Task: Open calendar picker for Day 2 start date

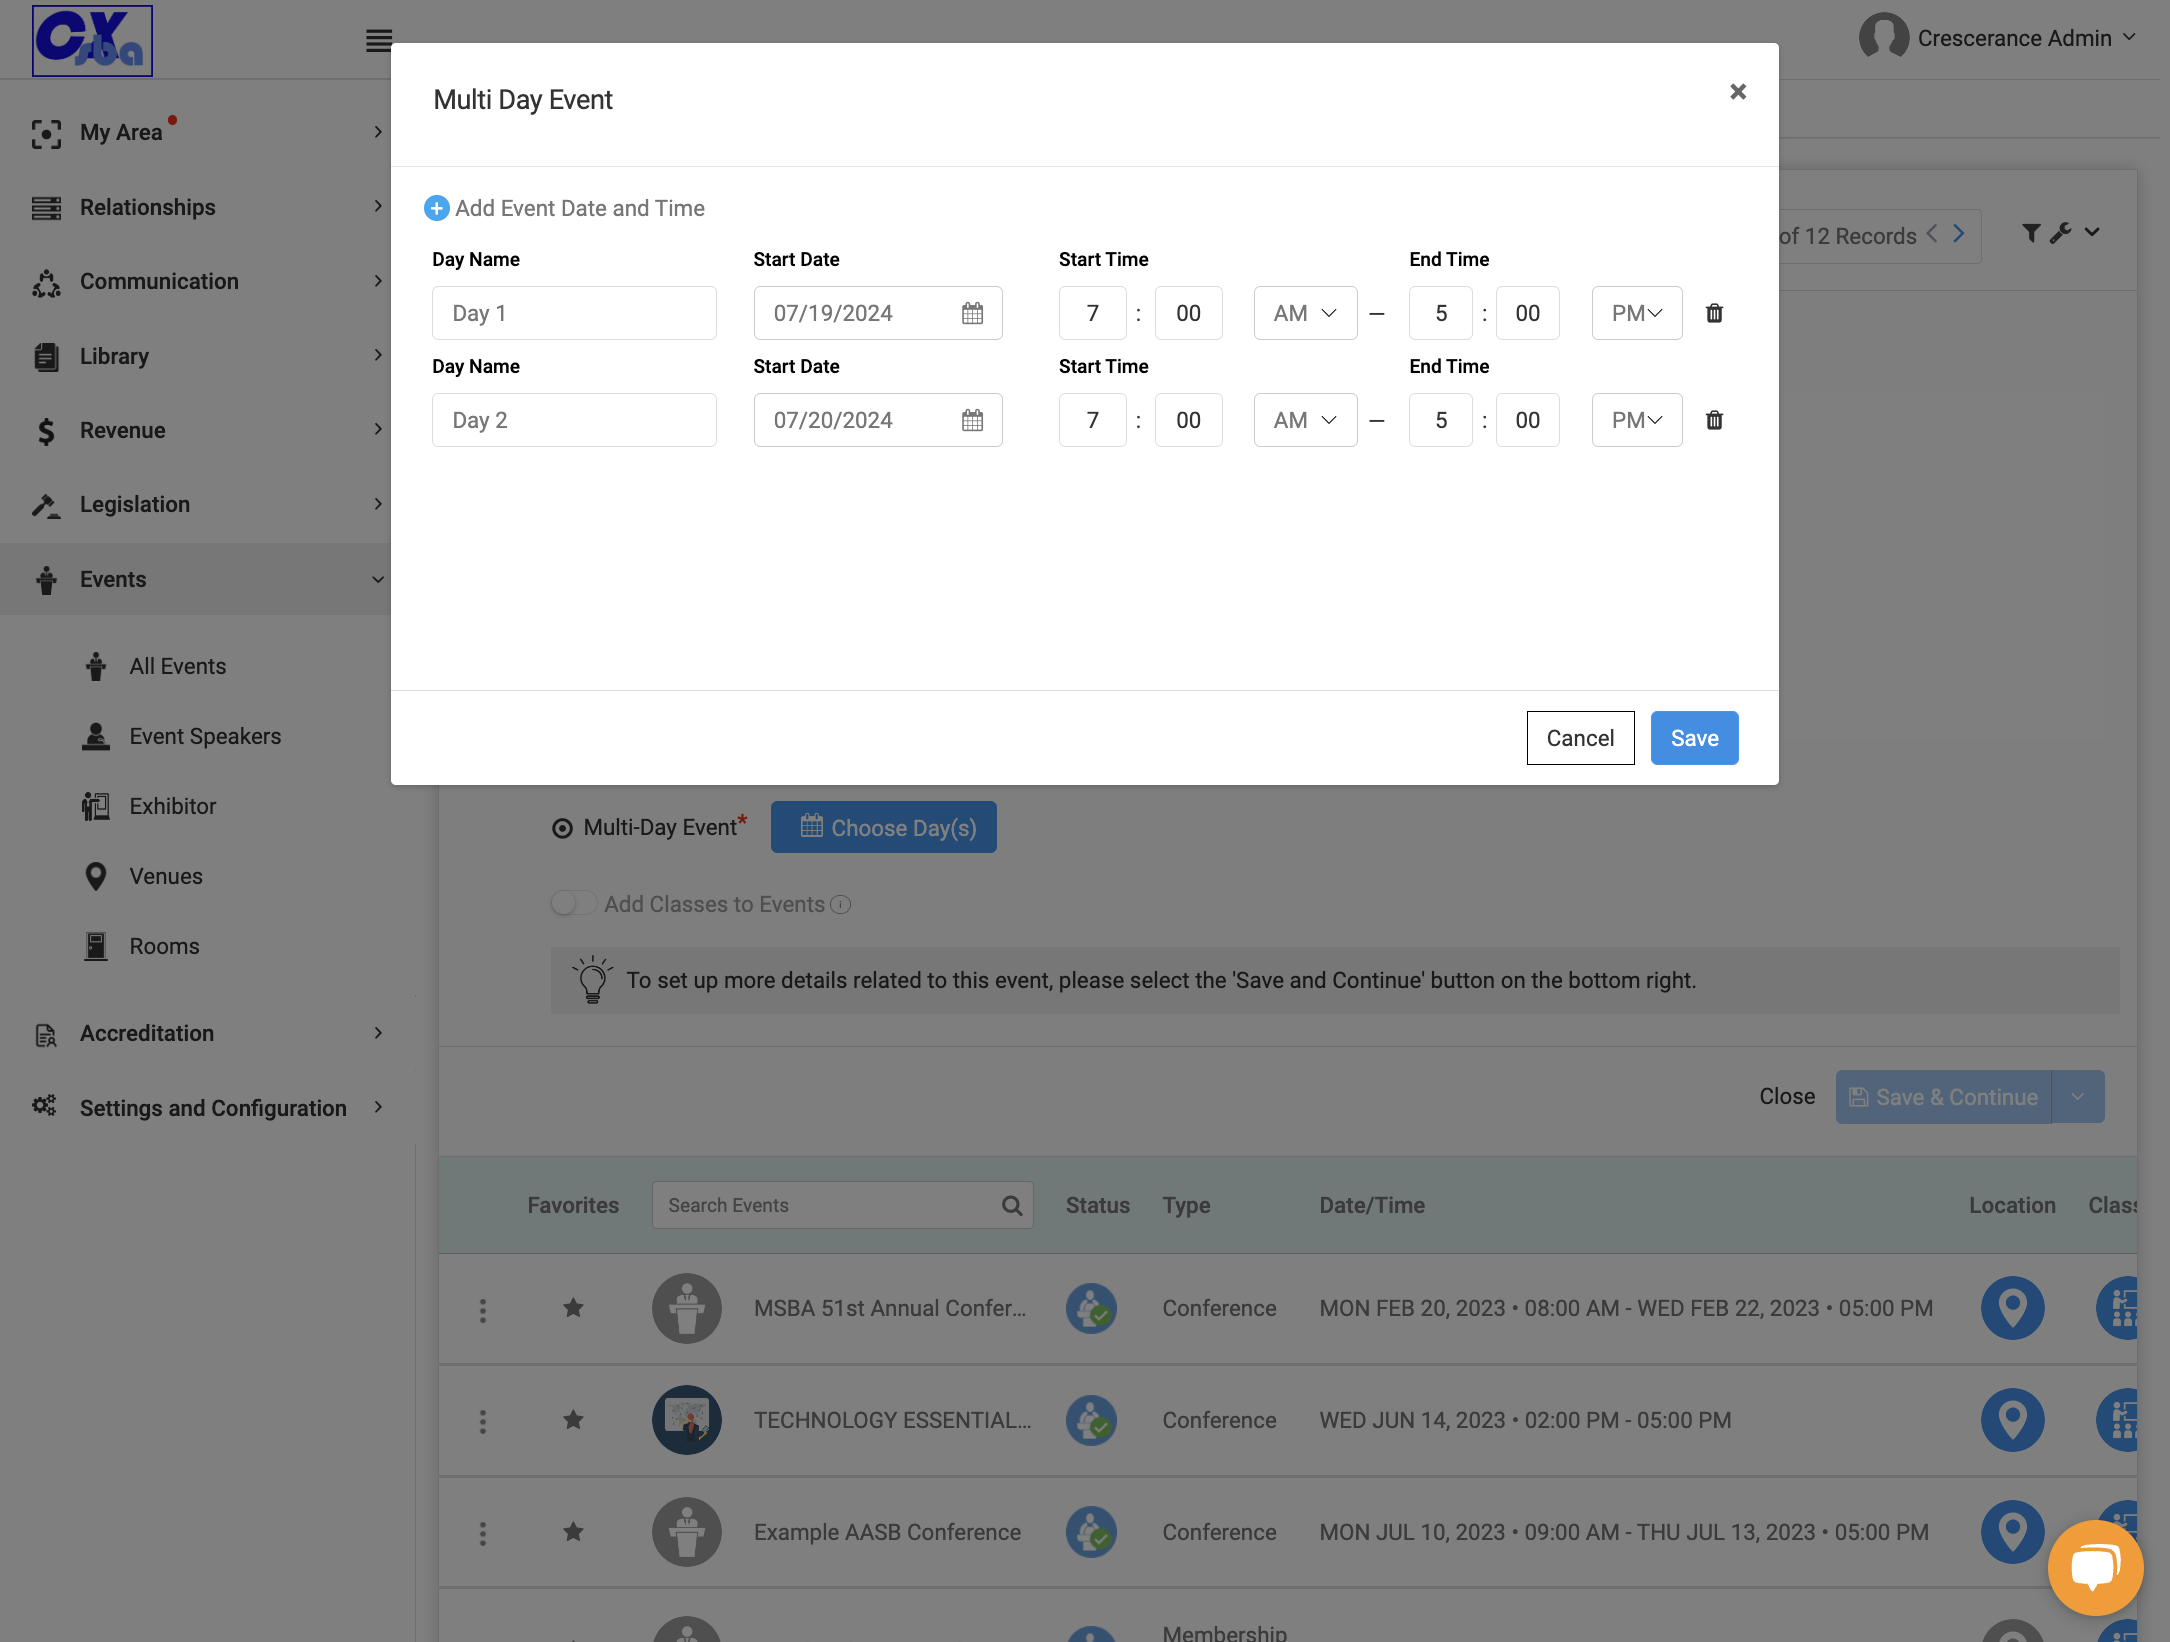Action: pos(972,421)
